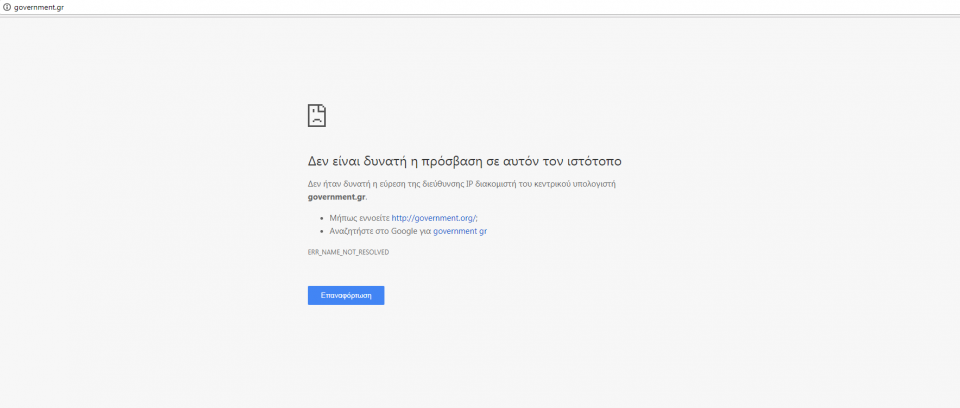Click the site information icon in address bar

(6, 7)
